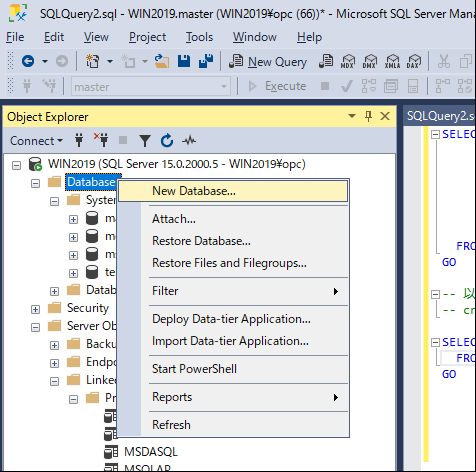Click the toolbar Connect plug icon
Image resolution: width=476 pixels, height=472 pixels.
tap(27, 86)
